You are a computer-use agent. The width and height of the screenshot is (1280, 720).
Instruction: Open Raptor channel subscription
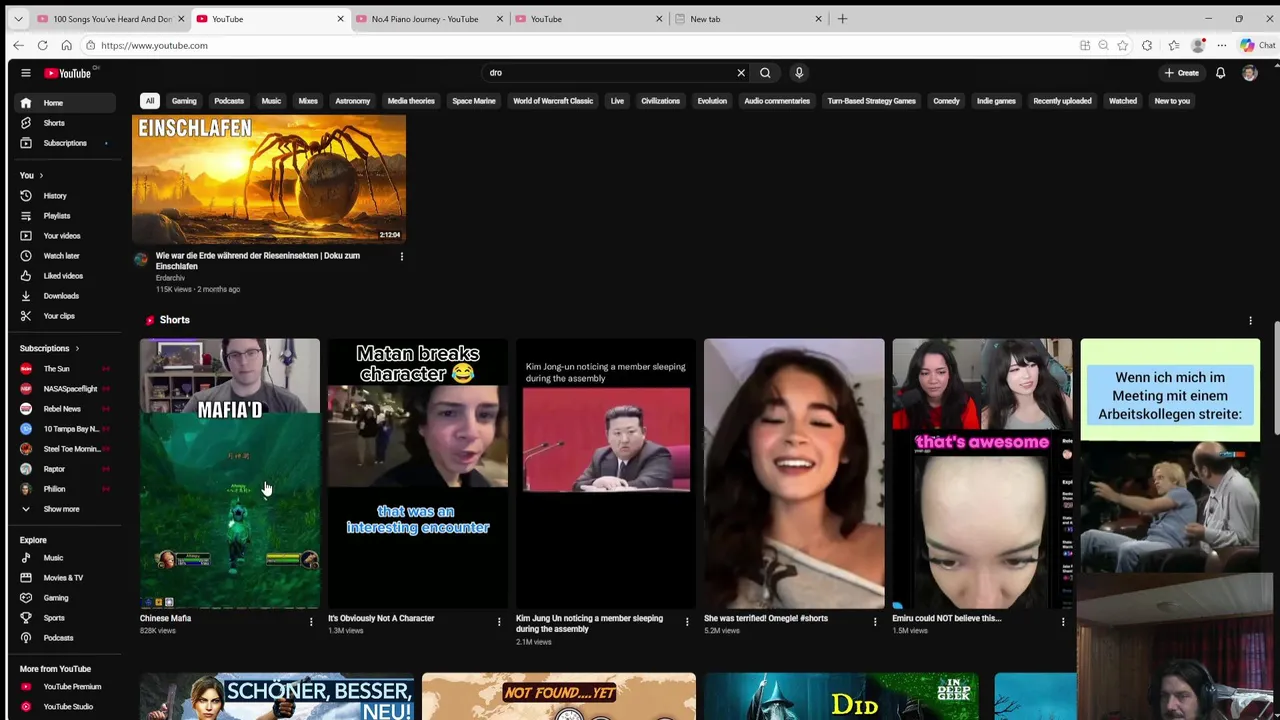(x=66, y=469)
